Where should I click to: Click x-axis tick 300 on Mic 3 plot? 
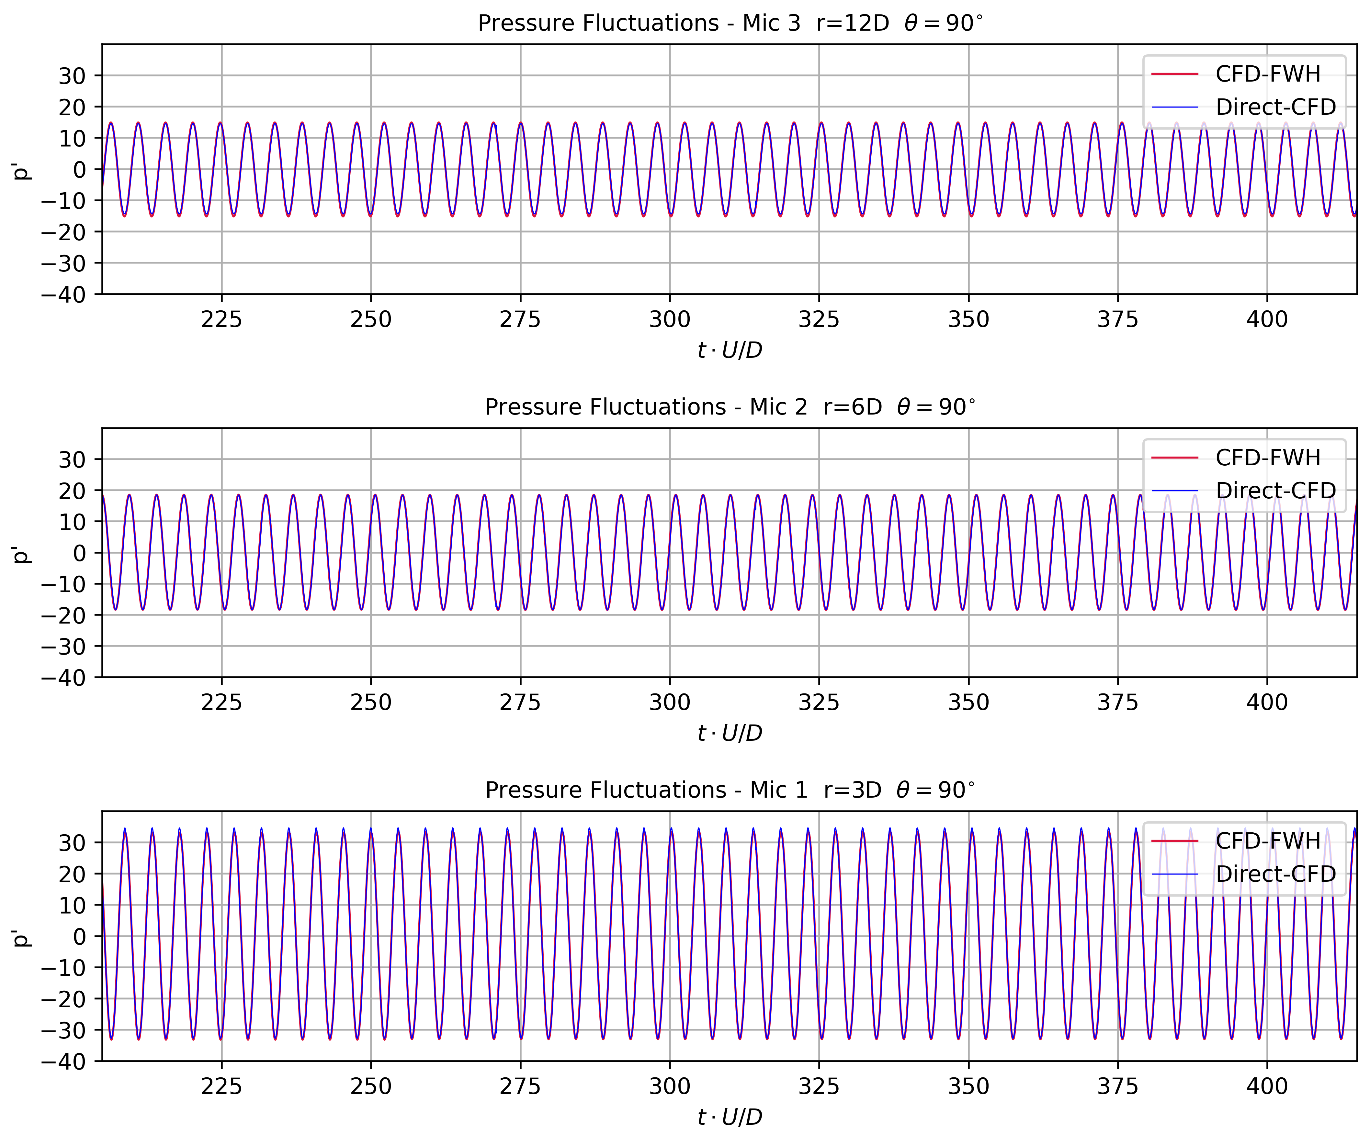(669, 320)
